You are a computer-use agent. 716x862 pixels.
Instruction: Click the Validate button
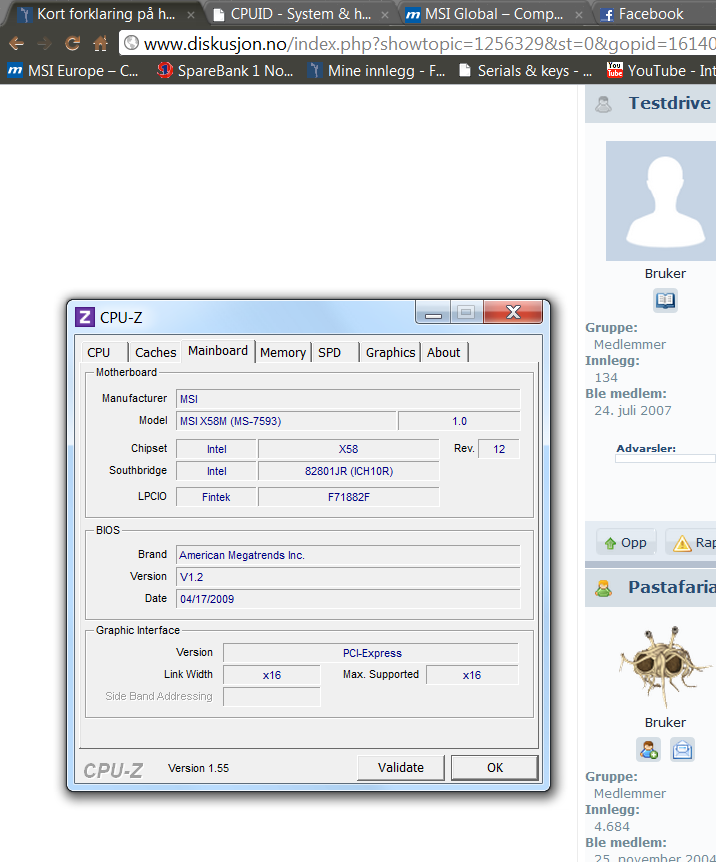click(x=401, y=767)
